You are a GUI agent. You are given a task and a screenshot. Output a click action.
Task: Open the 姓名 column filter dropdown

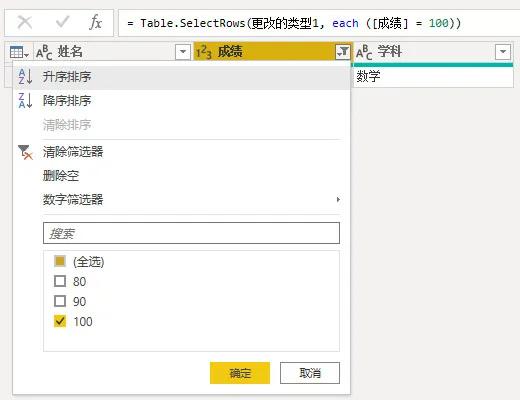183,52
